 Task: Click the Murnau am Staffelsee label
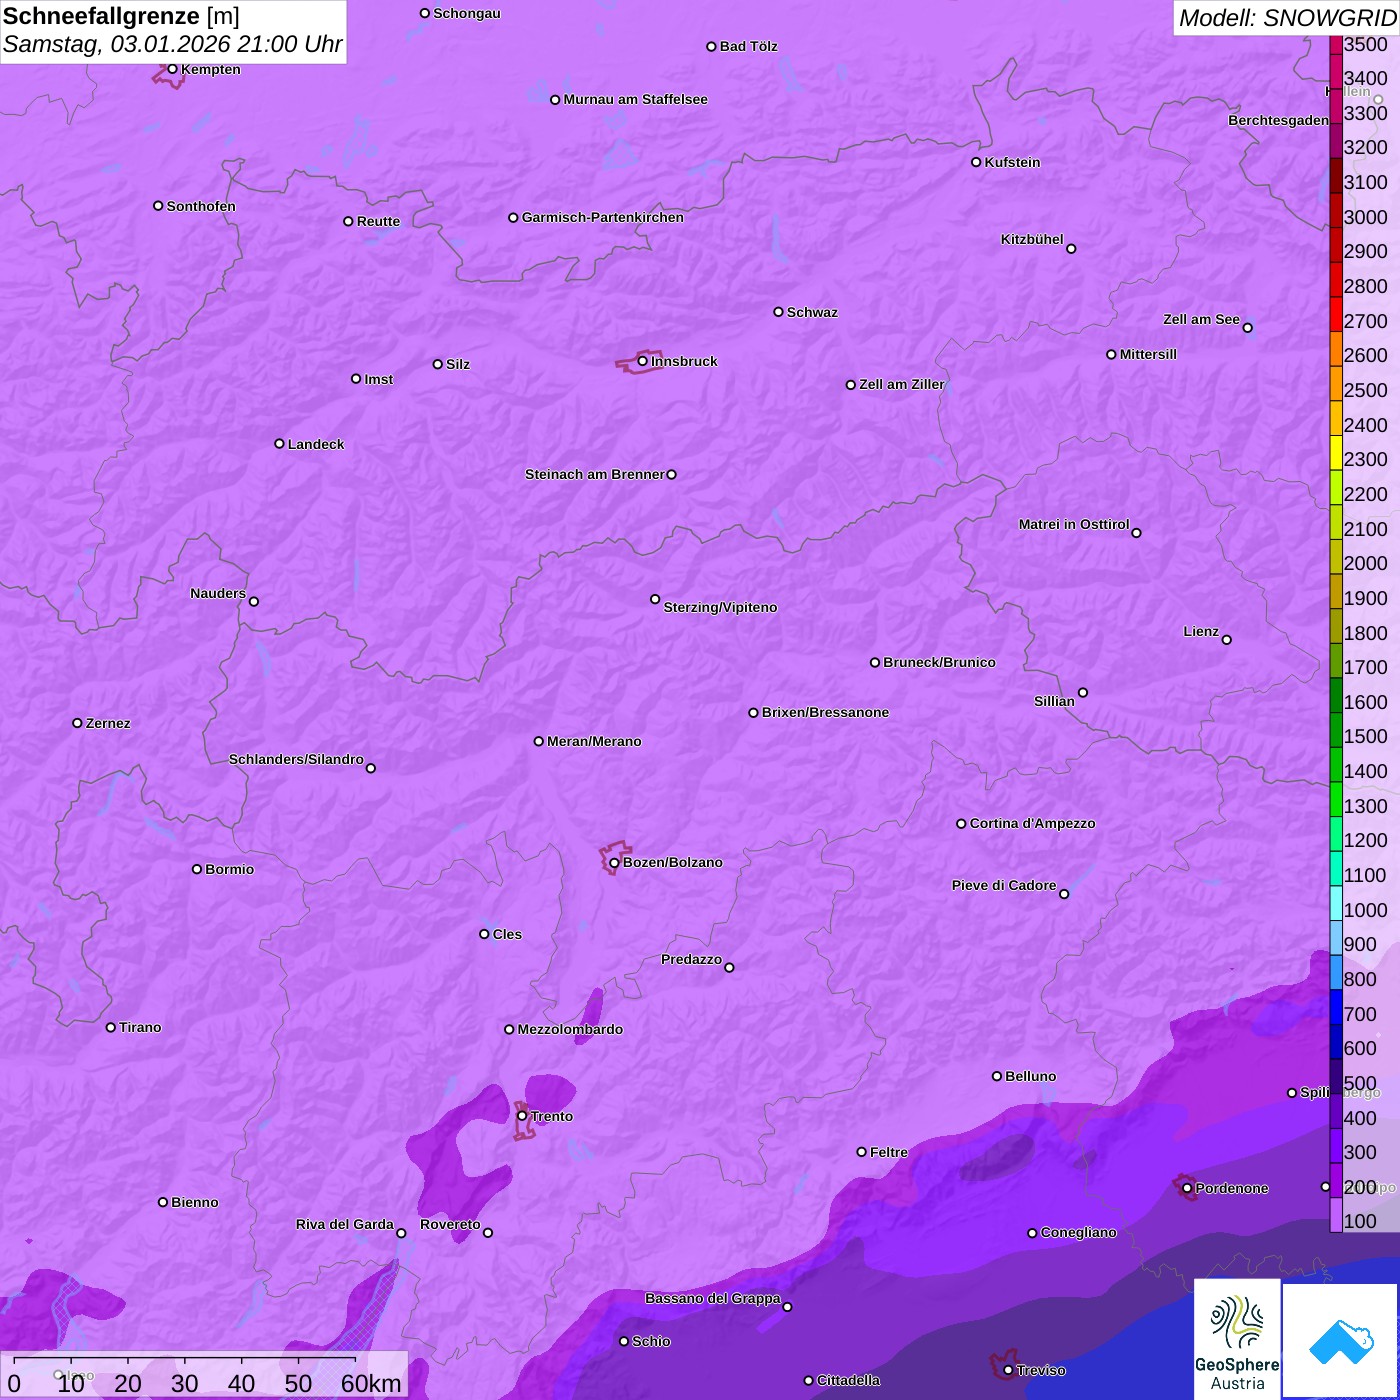pos(635,99)
